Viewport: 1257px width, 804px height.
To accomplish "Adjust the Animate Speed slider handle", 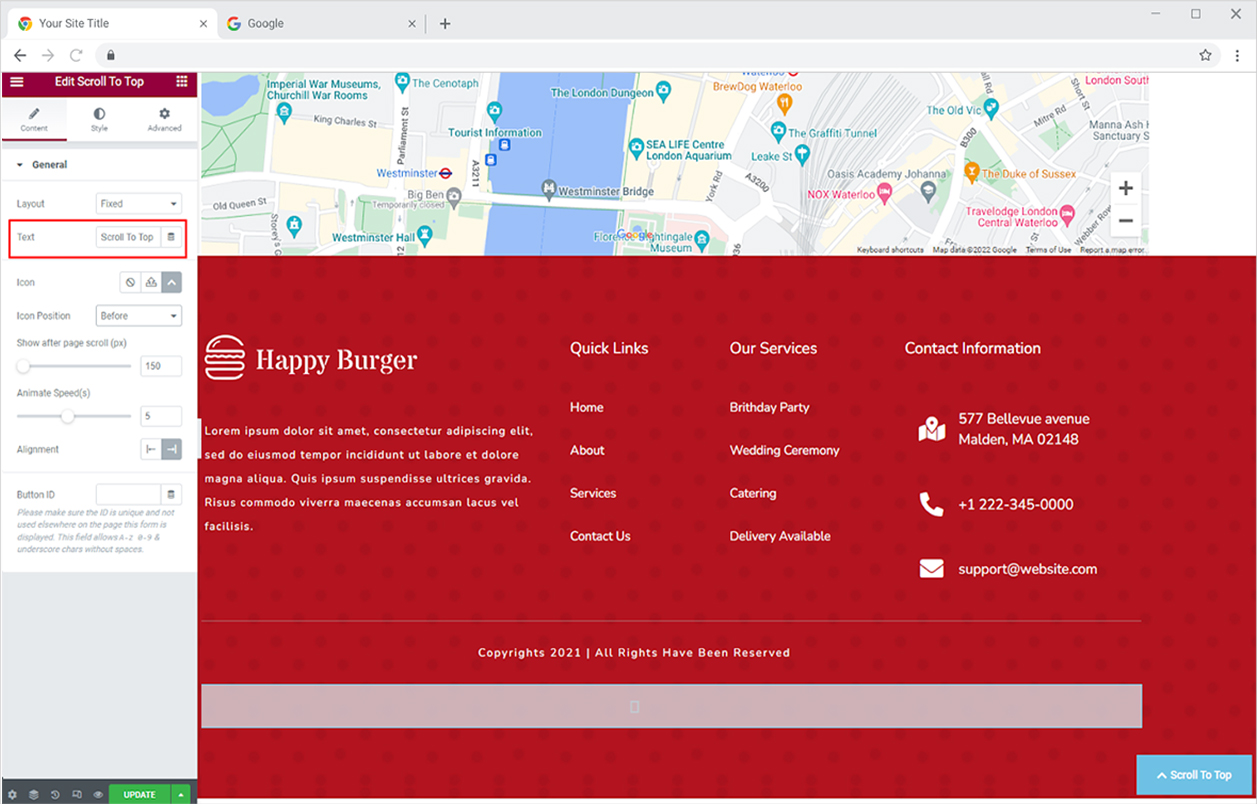I will tap(68, 416).
